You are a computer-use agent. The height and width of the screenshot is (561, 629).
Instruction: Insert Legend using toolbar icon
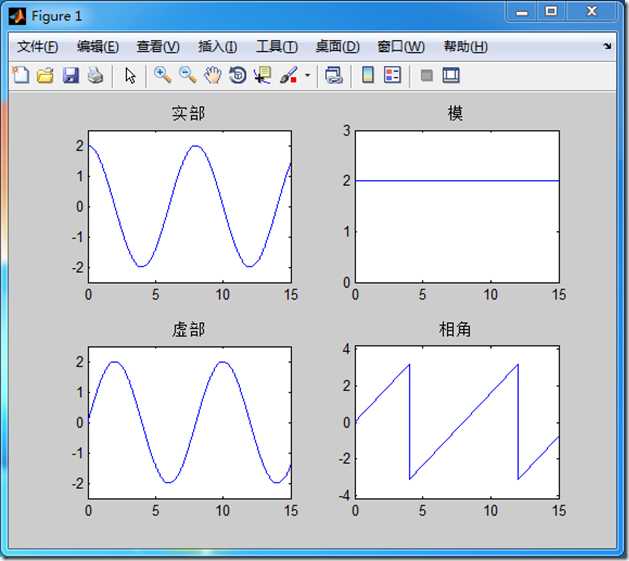point(392,75)
